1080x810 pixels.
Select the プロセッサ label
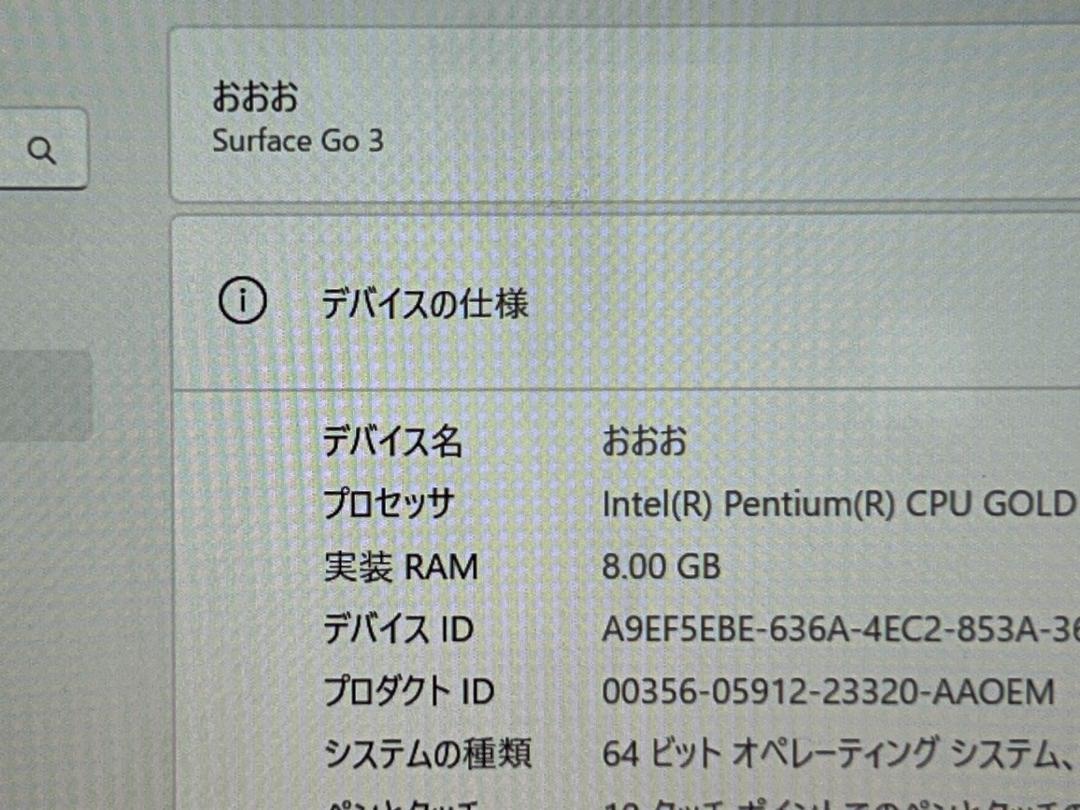coord(389,503)
